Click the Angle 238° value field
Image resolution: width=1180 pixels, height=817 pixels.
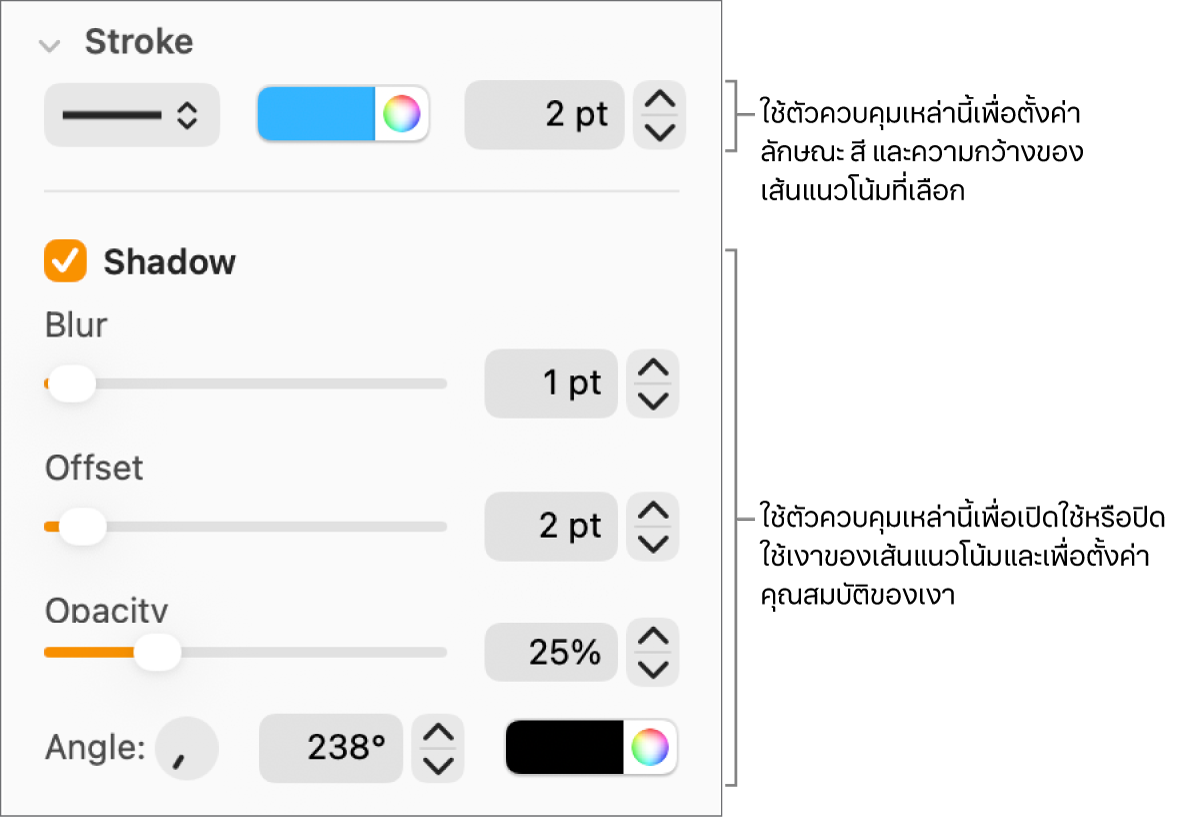pyautogui.click(x=331, y=748)
